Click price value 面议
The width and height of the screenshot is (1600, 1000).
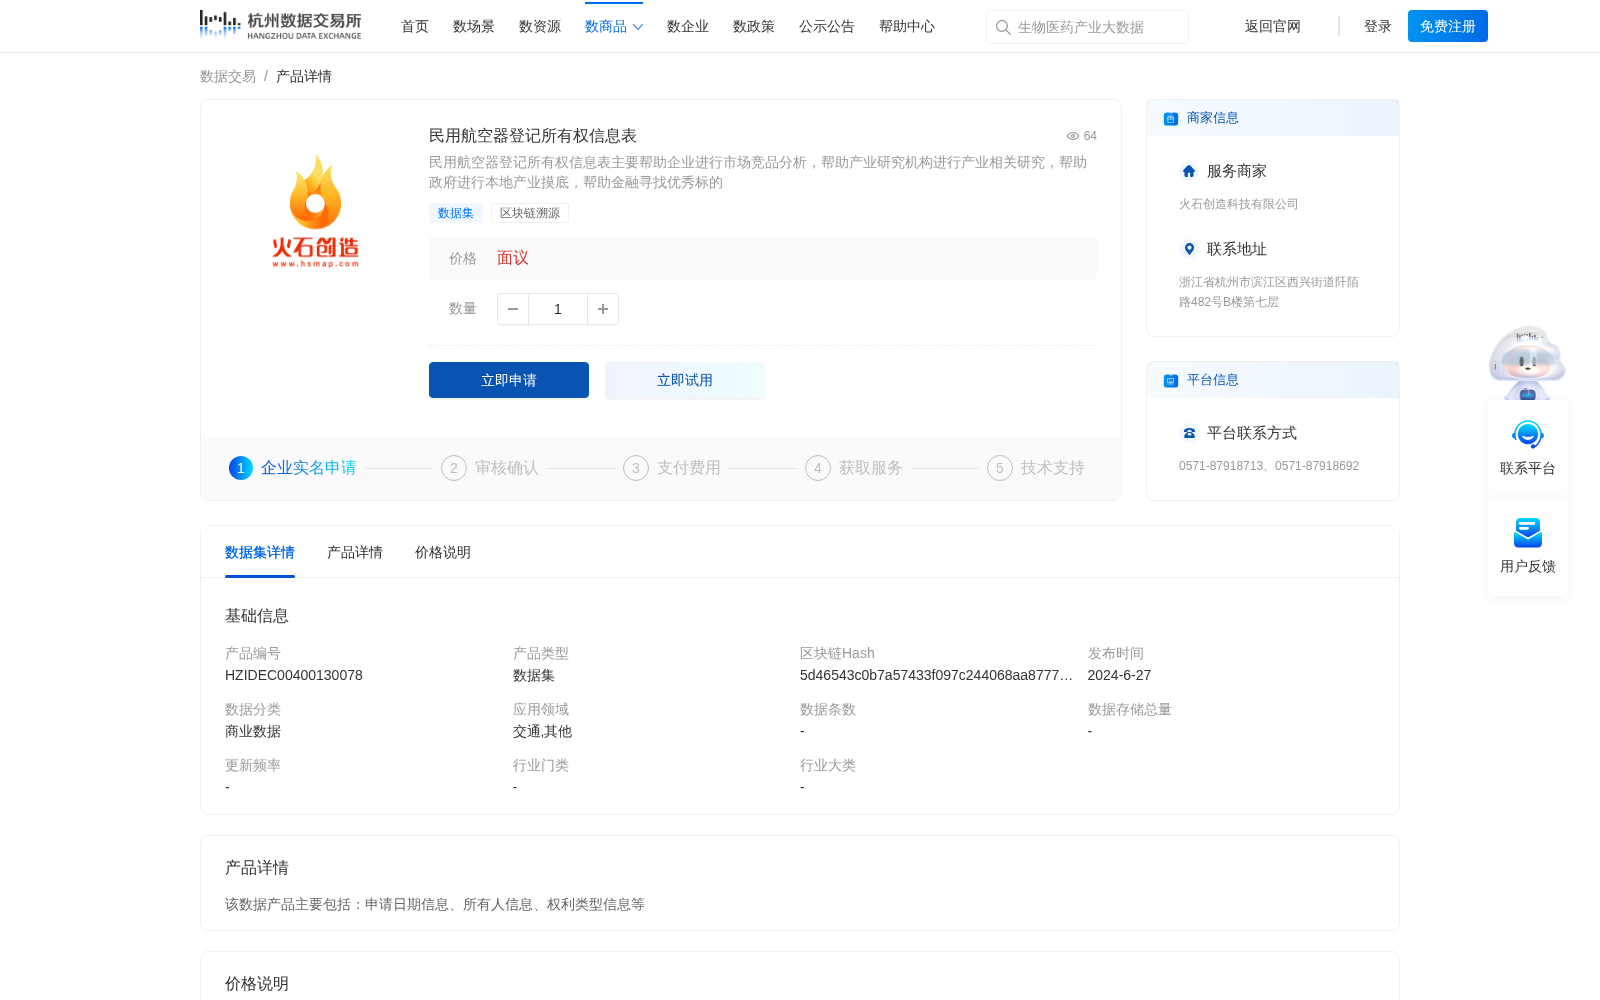pyautogui.click(x=513, y=258)
